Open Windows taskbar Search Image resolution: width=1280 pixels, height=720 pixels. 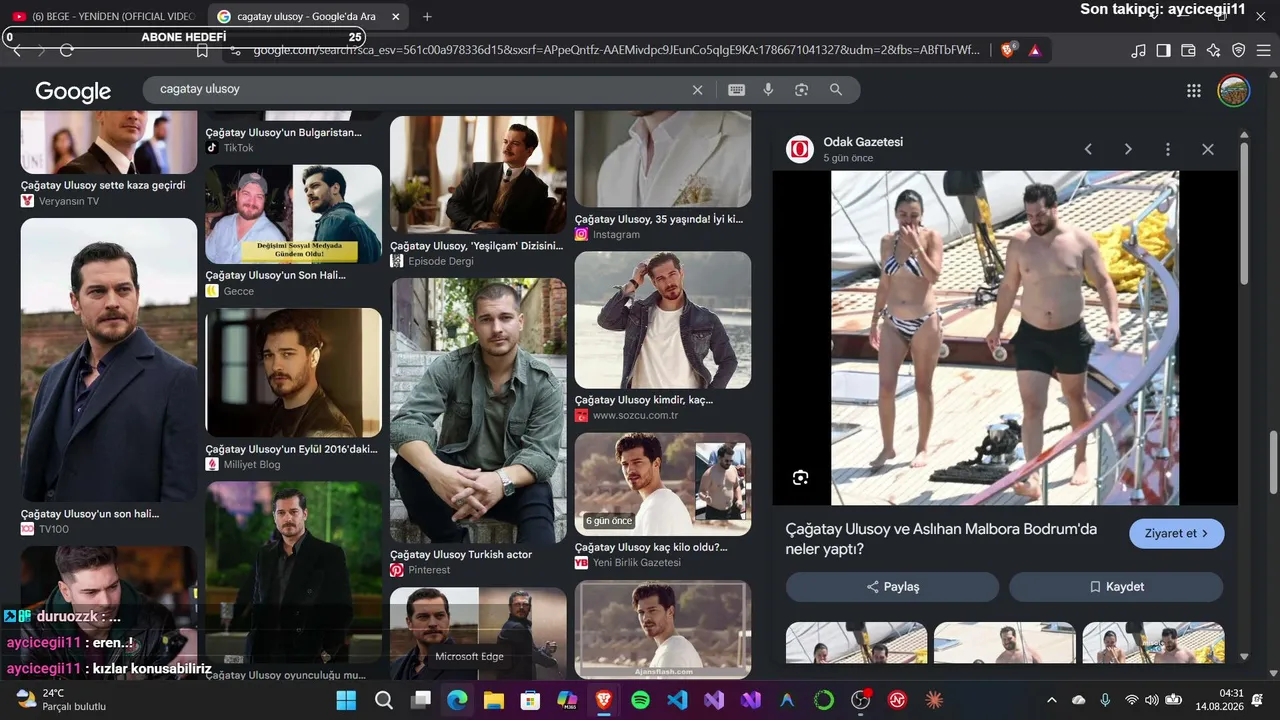click(x=383, y=700)
